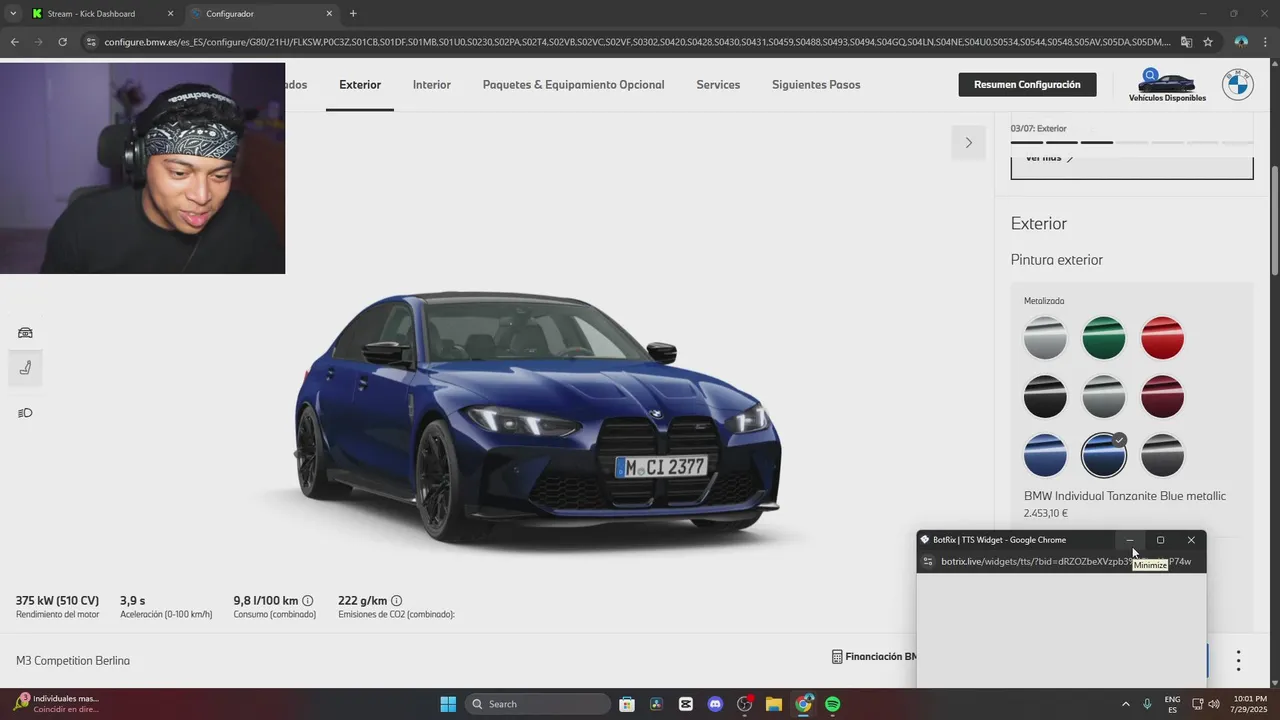Screen dimensions: 1280x720
Task: Go to the Services tab
Action: (718, 85)
